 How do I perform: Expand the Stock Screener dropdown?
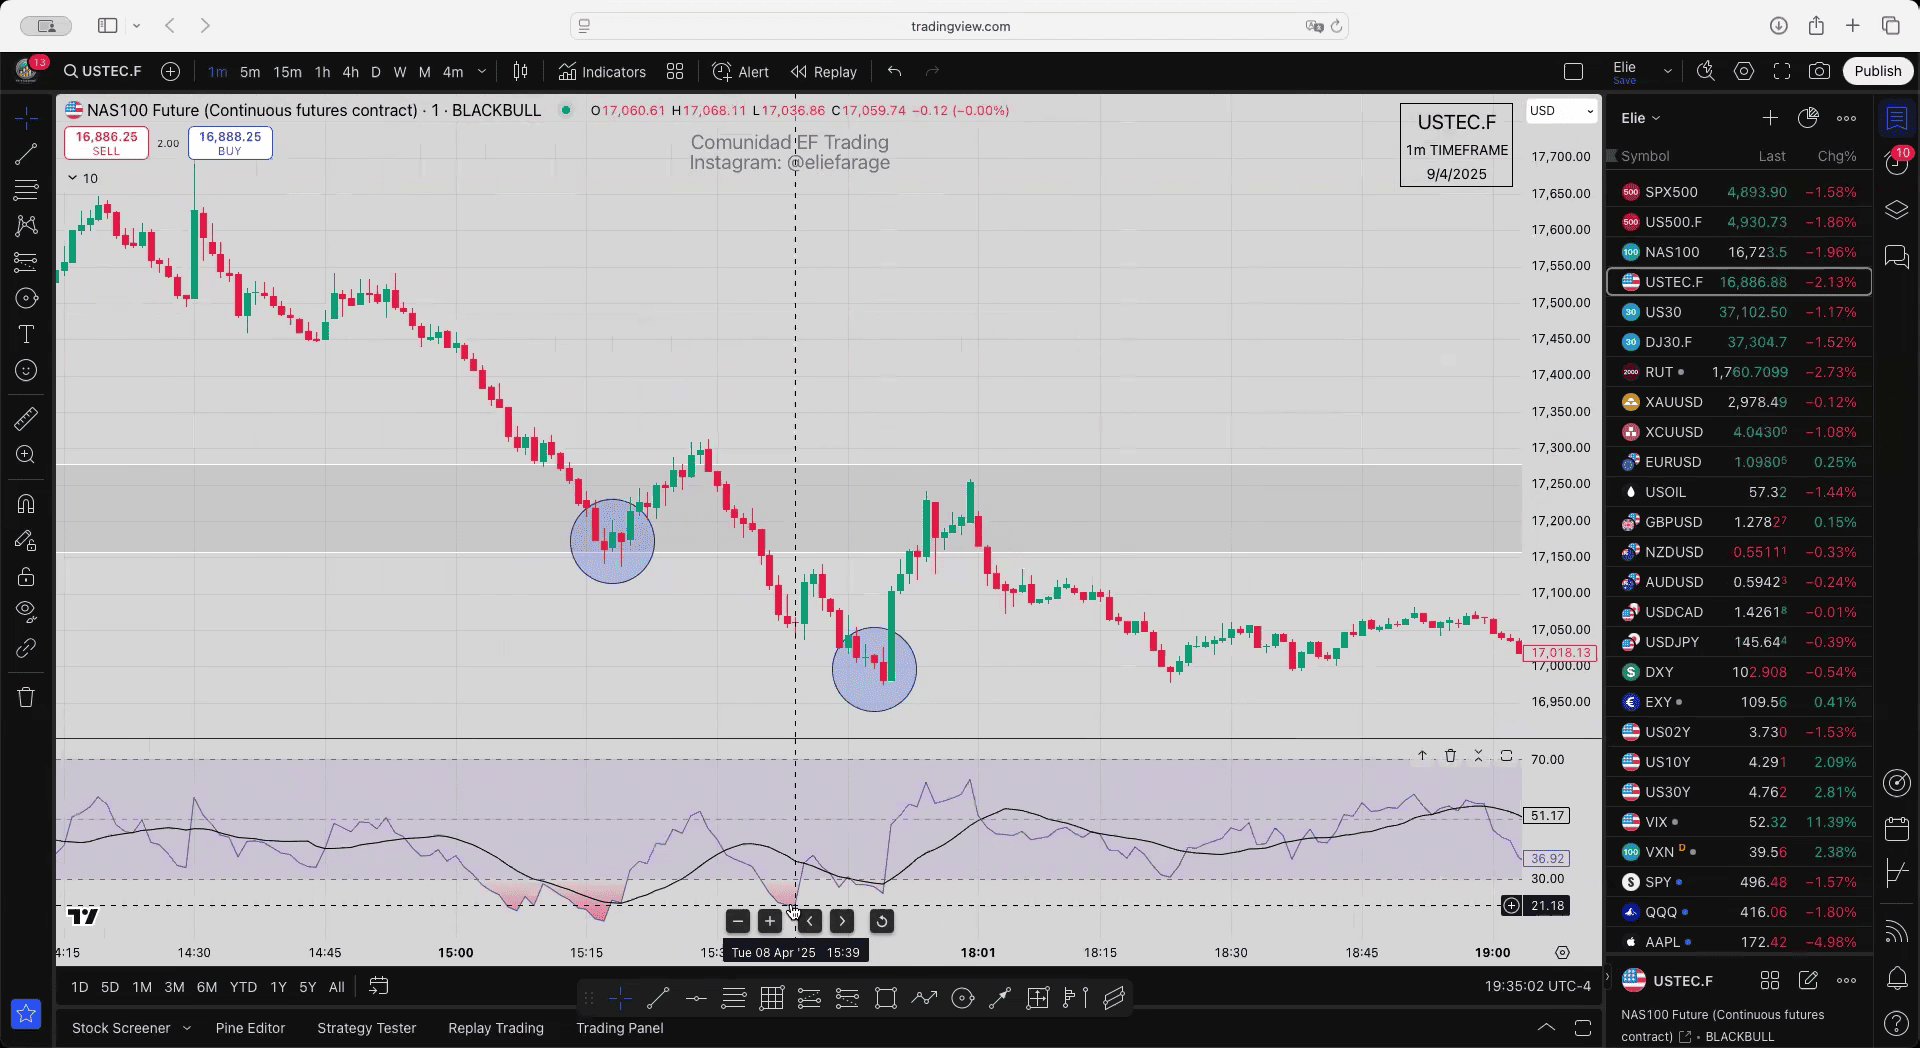point(186,1028)
